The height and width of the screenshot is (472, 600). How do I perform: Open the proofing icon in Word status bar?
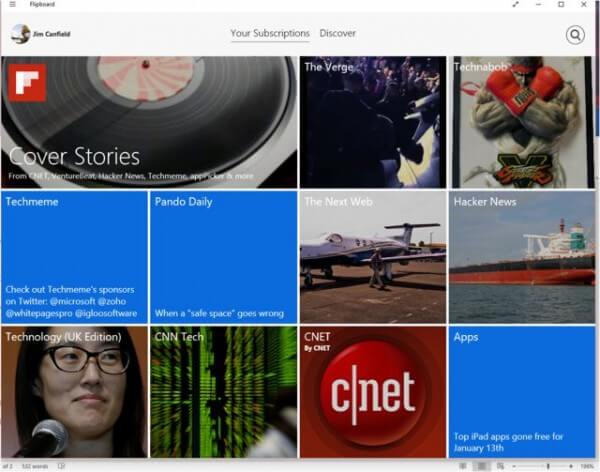(61, 466)
